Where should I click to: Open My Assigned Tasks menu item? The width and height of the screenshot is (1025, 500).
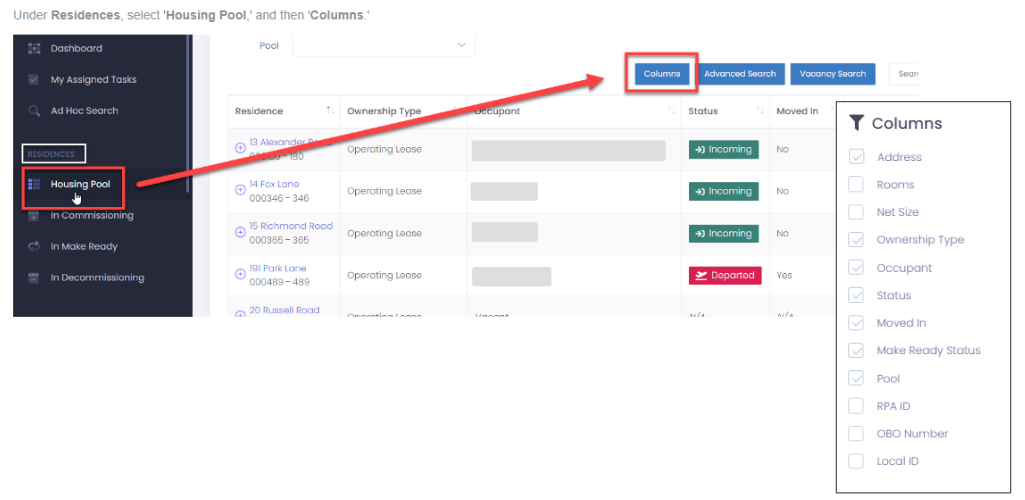coord(93,80)
